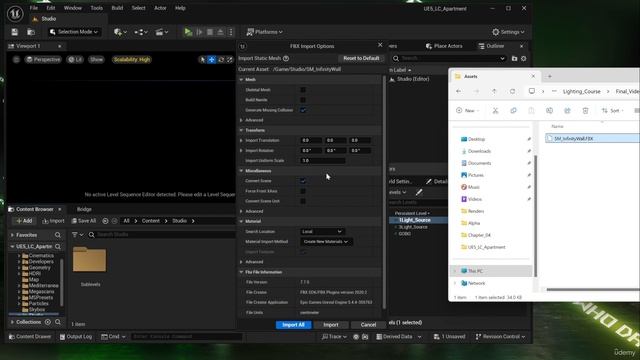Open Downloads in Explorer sidebar
This screenshot has height=360, width=640.
[479, 151]
